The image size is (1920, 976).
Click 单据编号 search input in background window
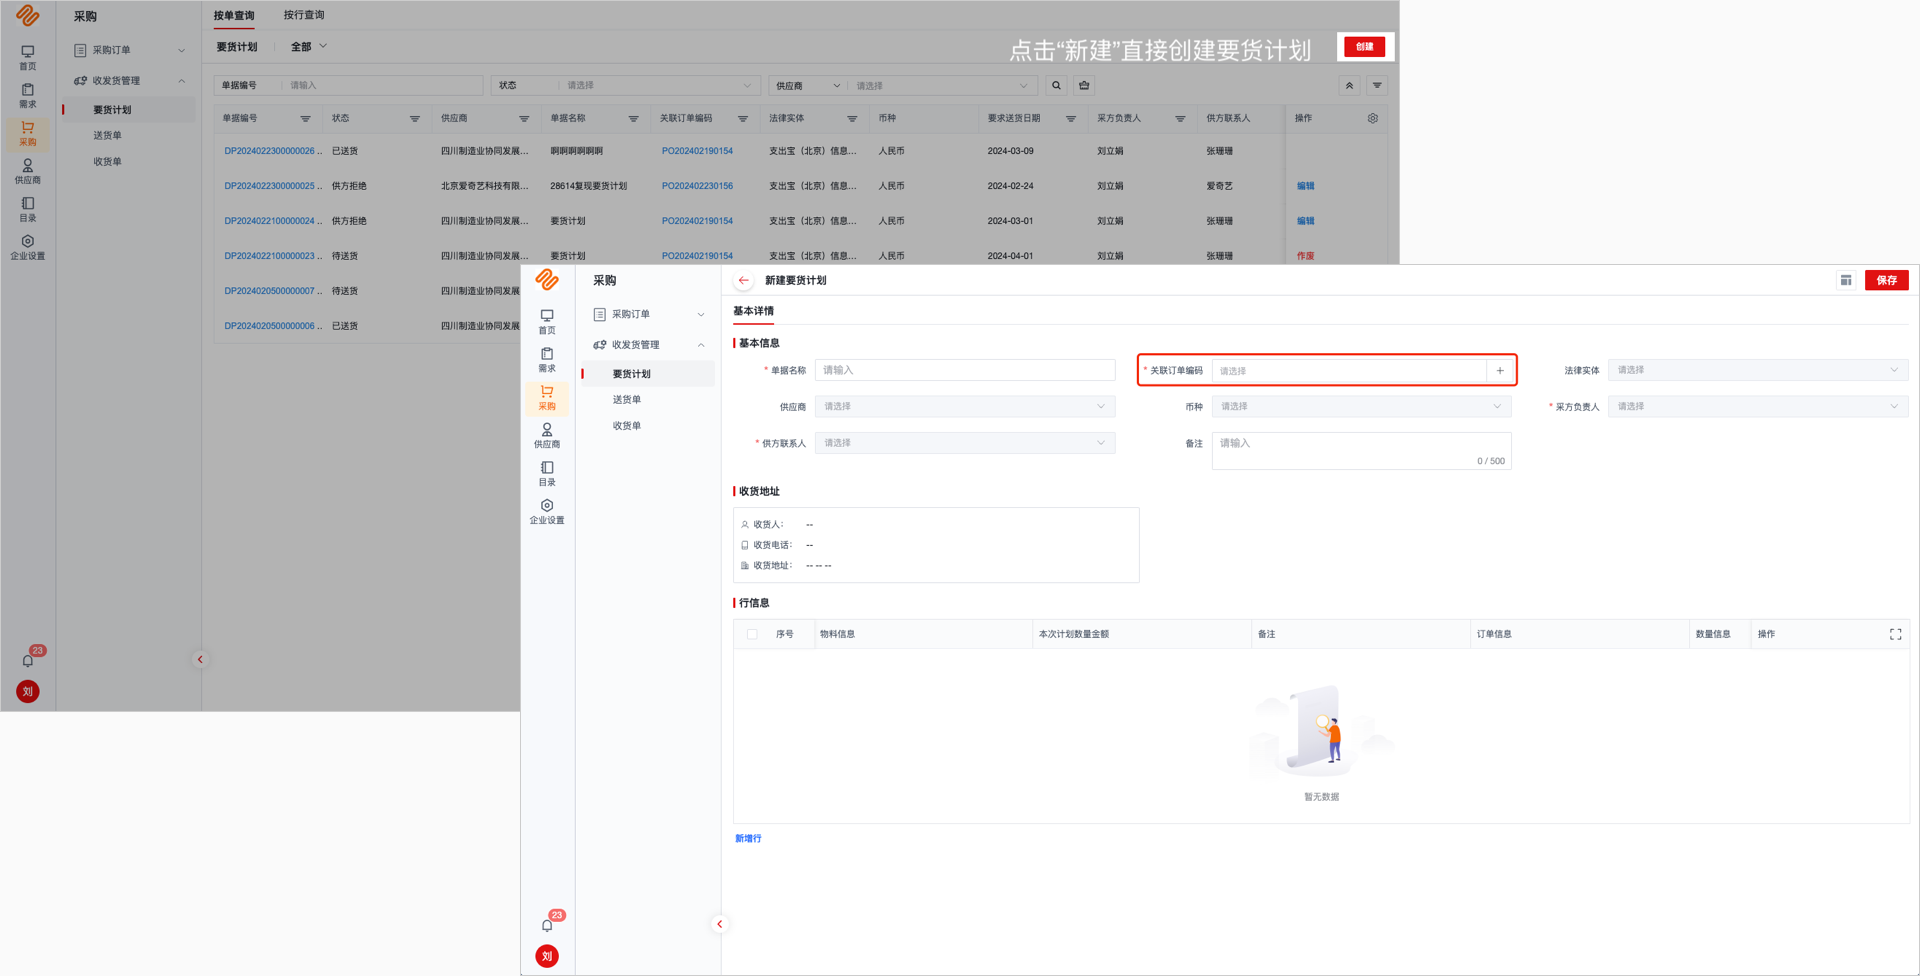pyautogui.click(x=382, y=85)
